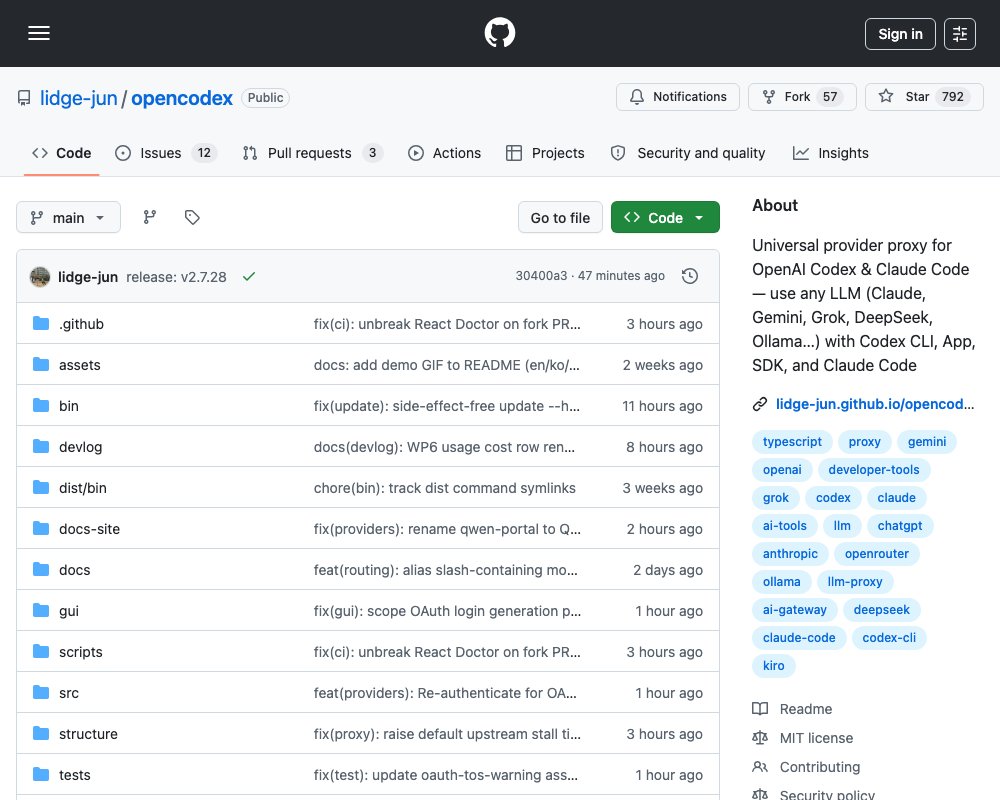Star the opencodex repository
Image resolution: width=1000 pixels, height=800 pixels.
(x=924, y=97)
